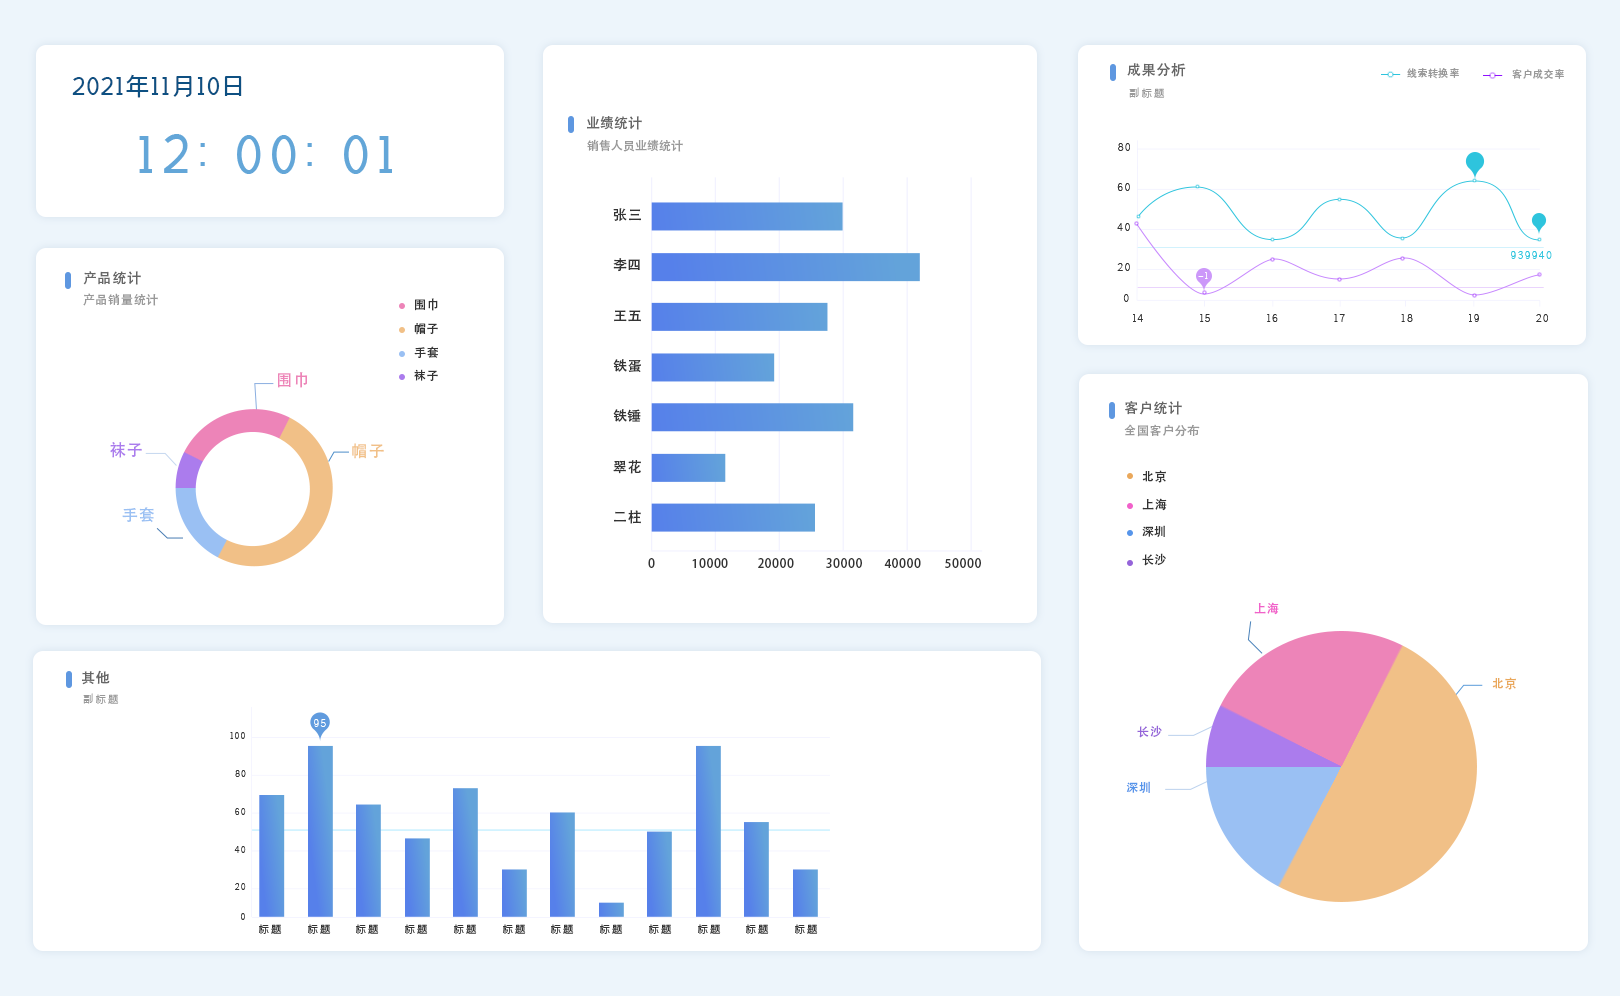Click the 2021年11月10日 date text
This screenshot has height=996, width=1620.
click(158, 87)
